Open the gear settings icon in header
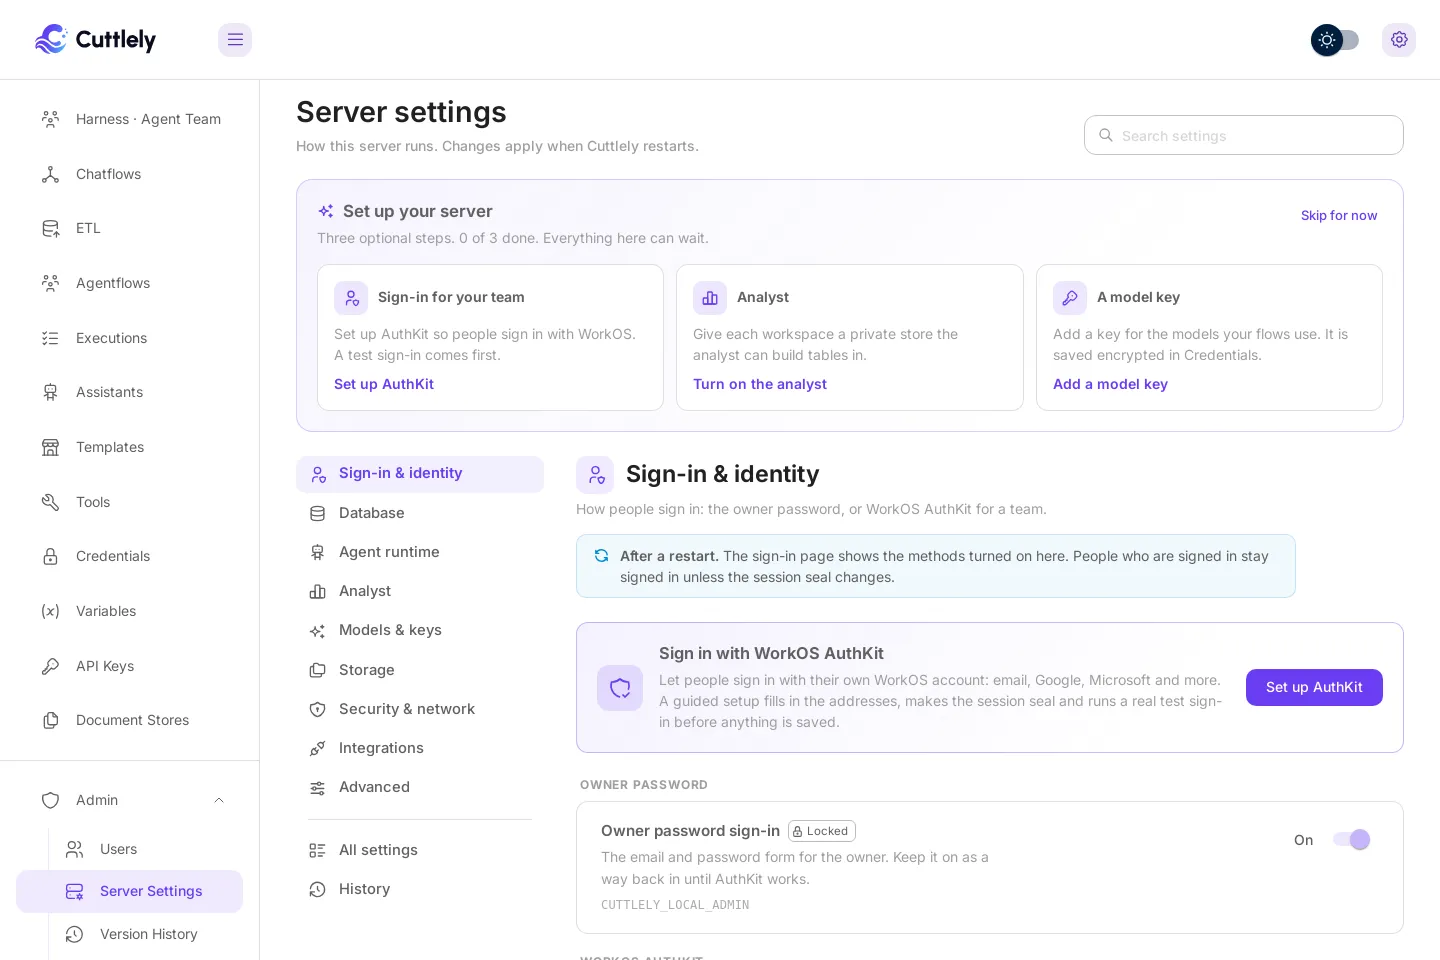 coord(1399,40)
